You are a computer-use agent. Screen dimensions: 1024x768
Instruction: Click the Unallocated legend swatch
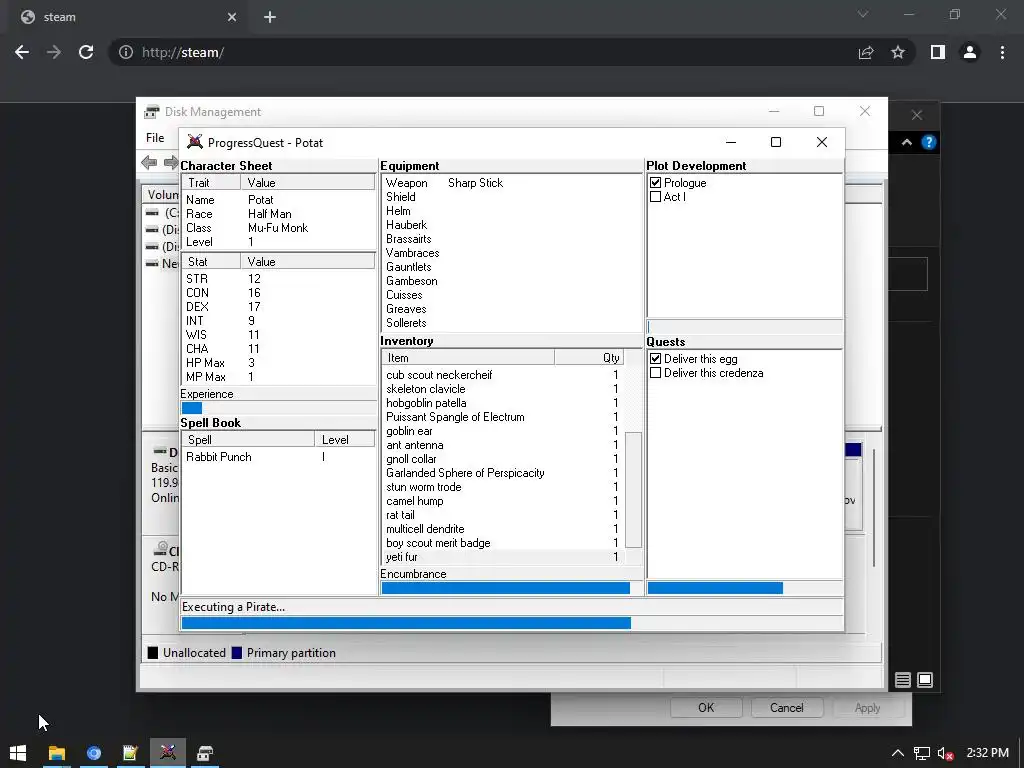(x=153, y=653)
